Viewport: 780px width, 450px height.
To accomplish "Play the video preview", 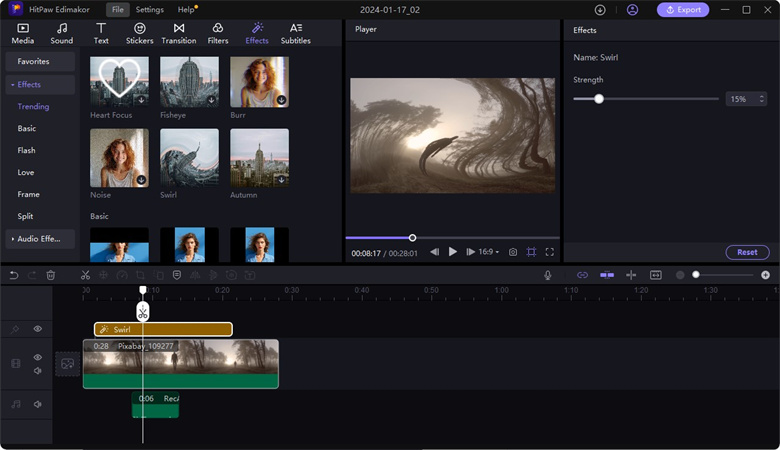I will point(453,252).
